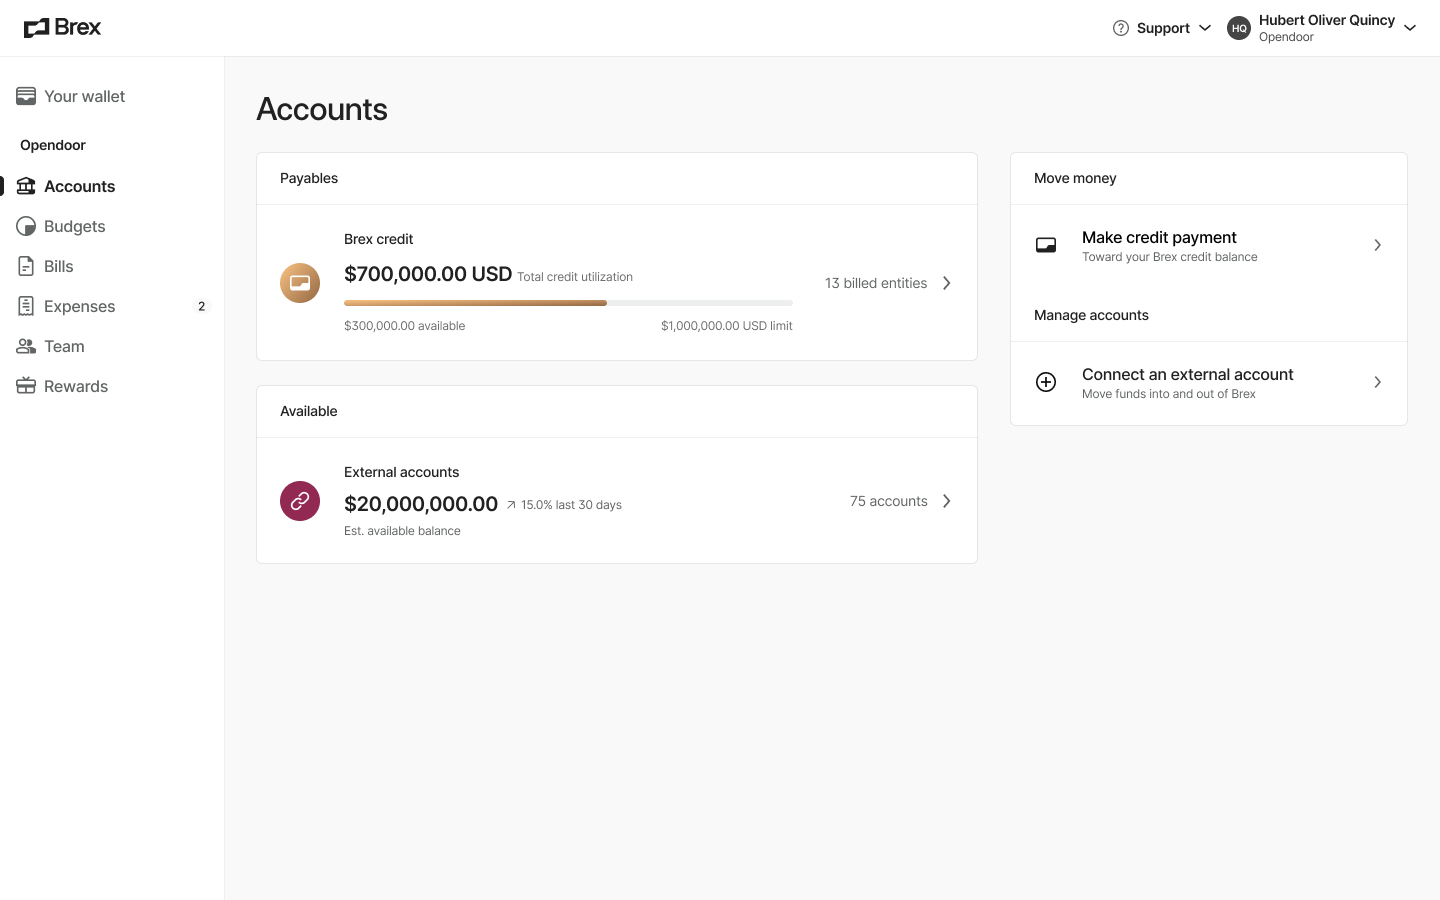Open Rewards in the sidebar
Viewport: 1440px width, 900px height.
click(75, 386)
